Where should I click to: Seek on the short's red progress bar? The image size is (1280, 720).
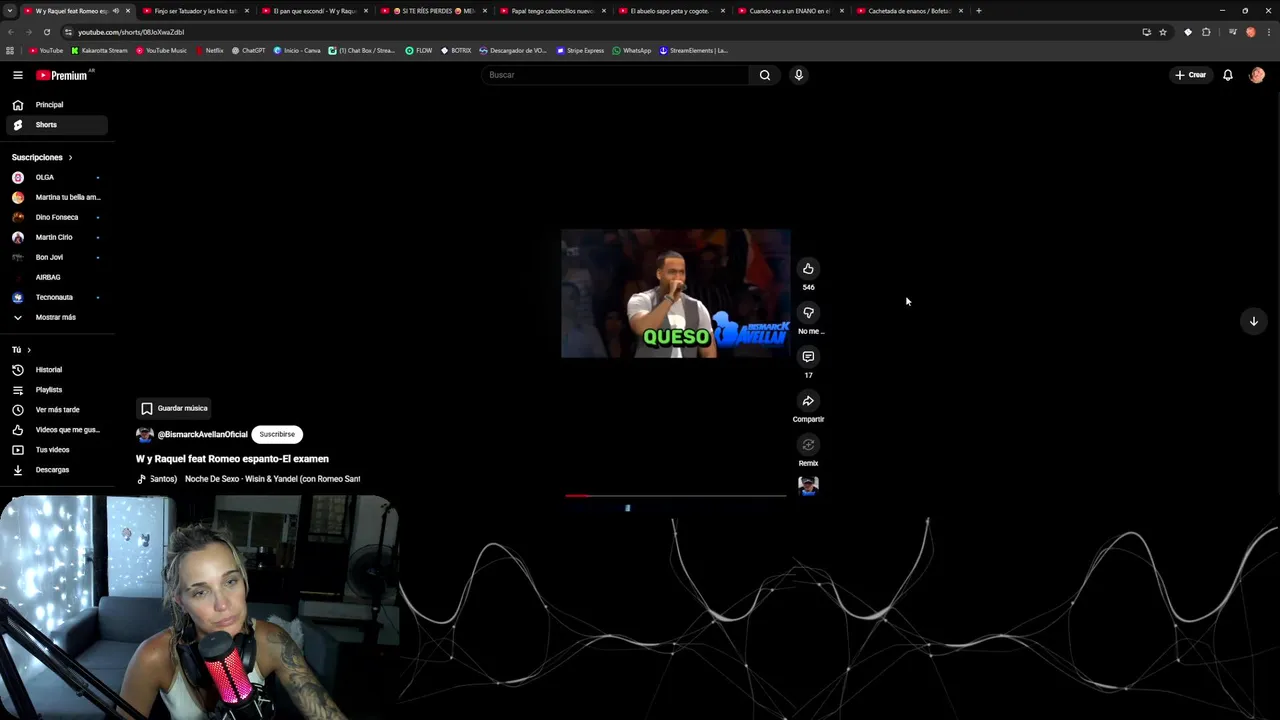(x=676, y=495)
